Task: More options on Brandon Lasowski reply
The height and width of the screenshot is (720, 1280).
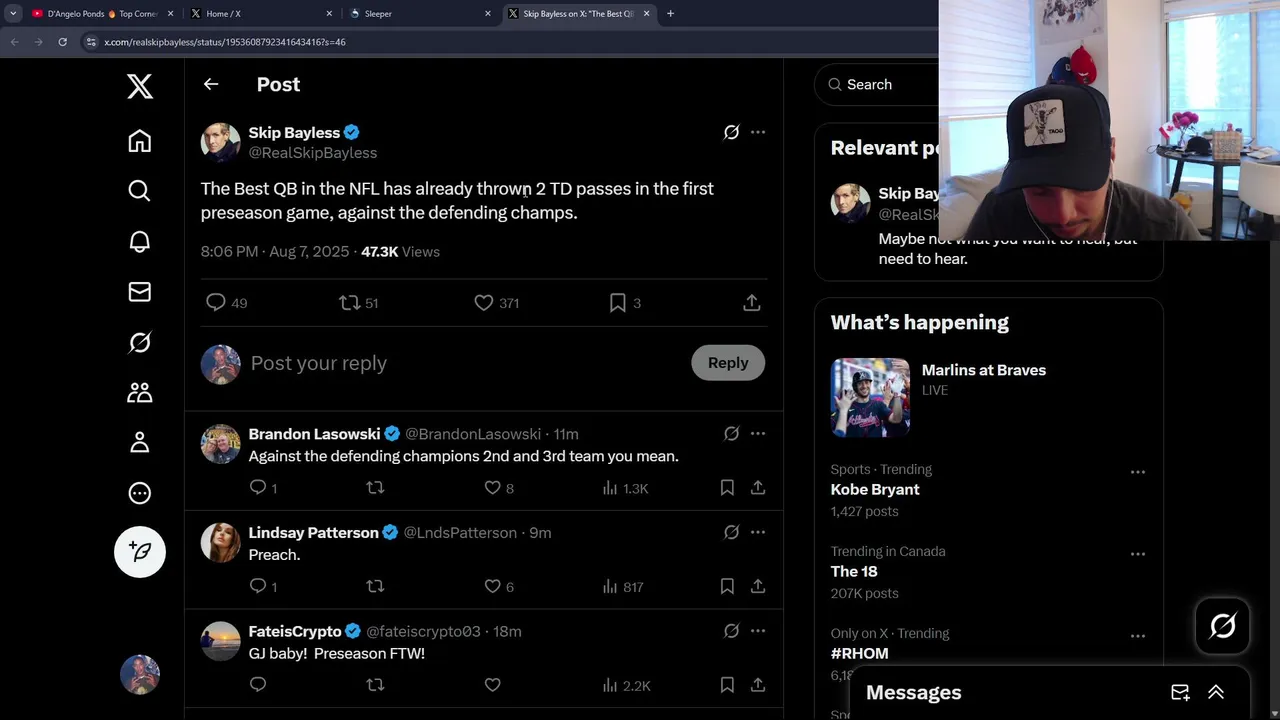Action: [x=758, y=433]
